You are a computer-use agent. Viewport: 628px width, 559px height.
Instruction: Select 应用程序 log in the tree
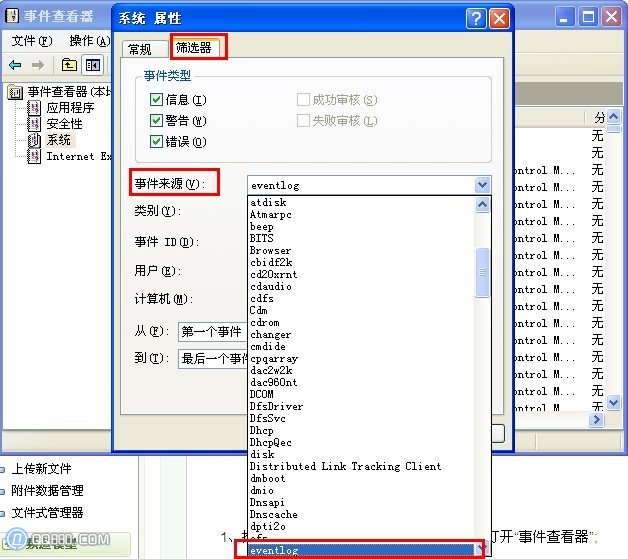point(70,108)
